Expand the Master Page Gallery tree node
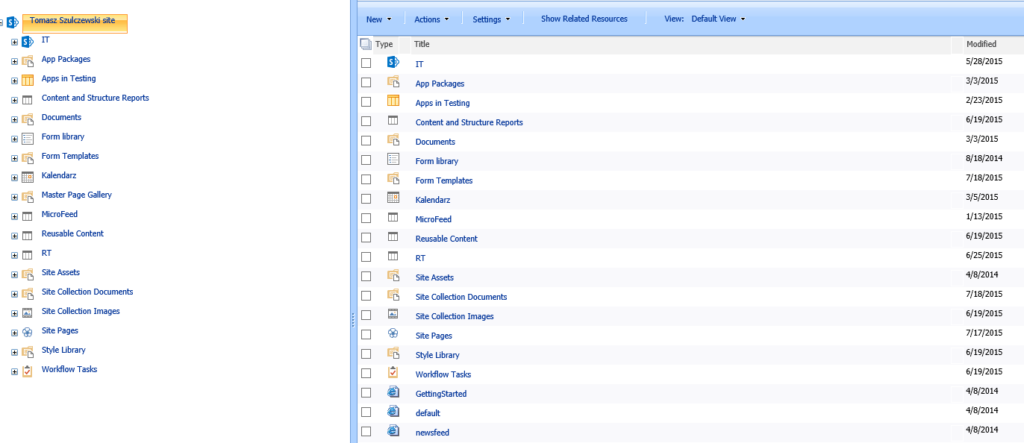 14,196
